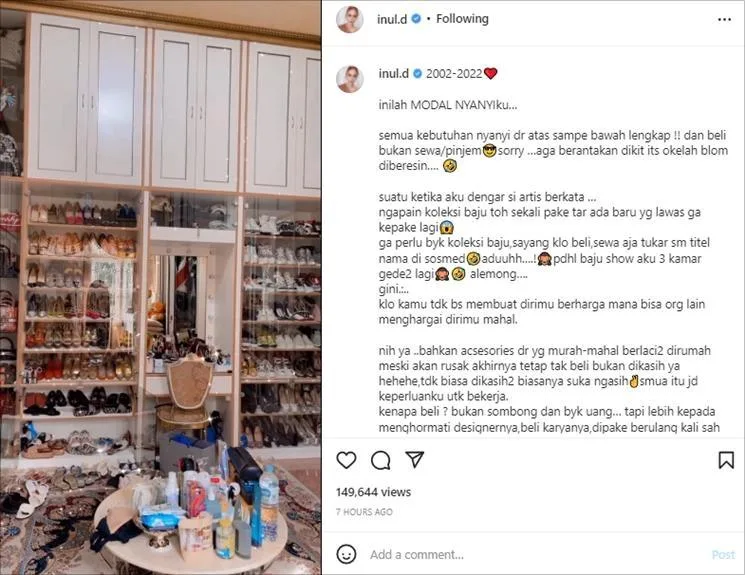The width and height of the screenshot is (745, 575).
Task: Click the verified badge next to the caption username
Action: click(418, 74)
